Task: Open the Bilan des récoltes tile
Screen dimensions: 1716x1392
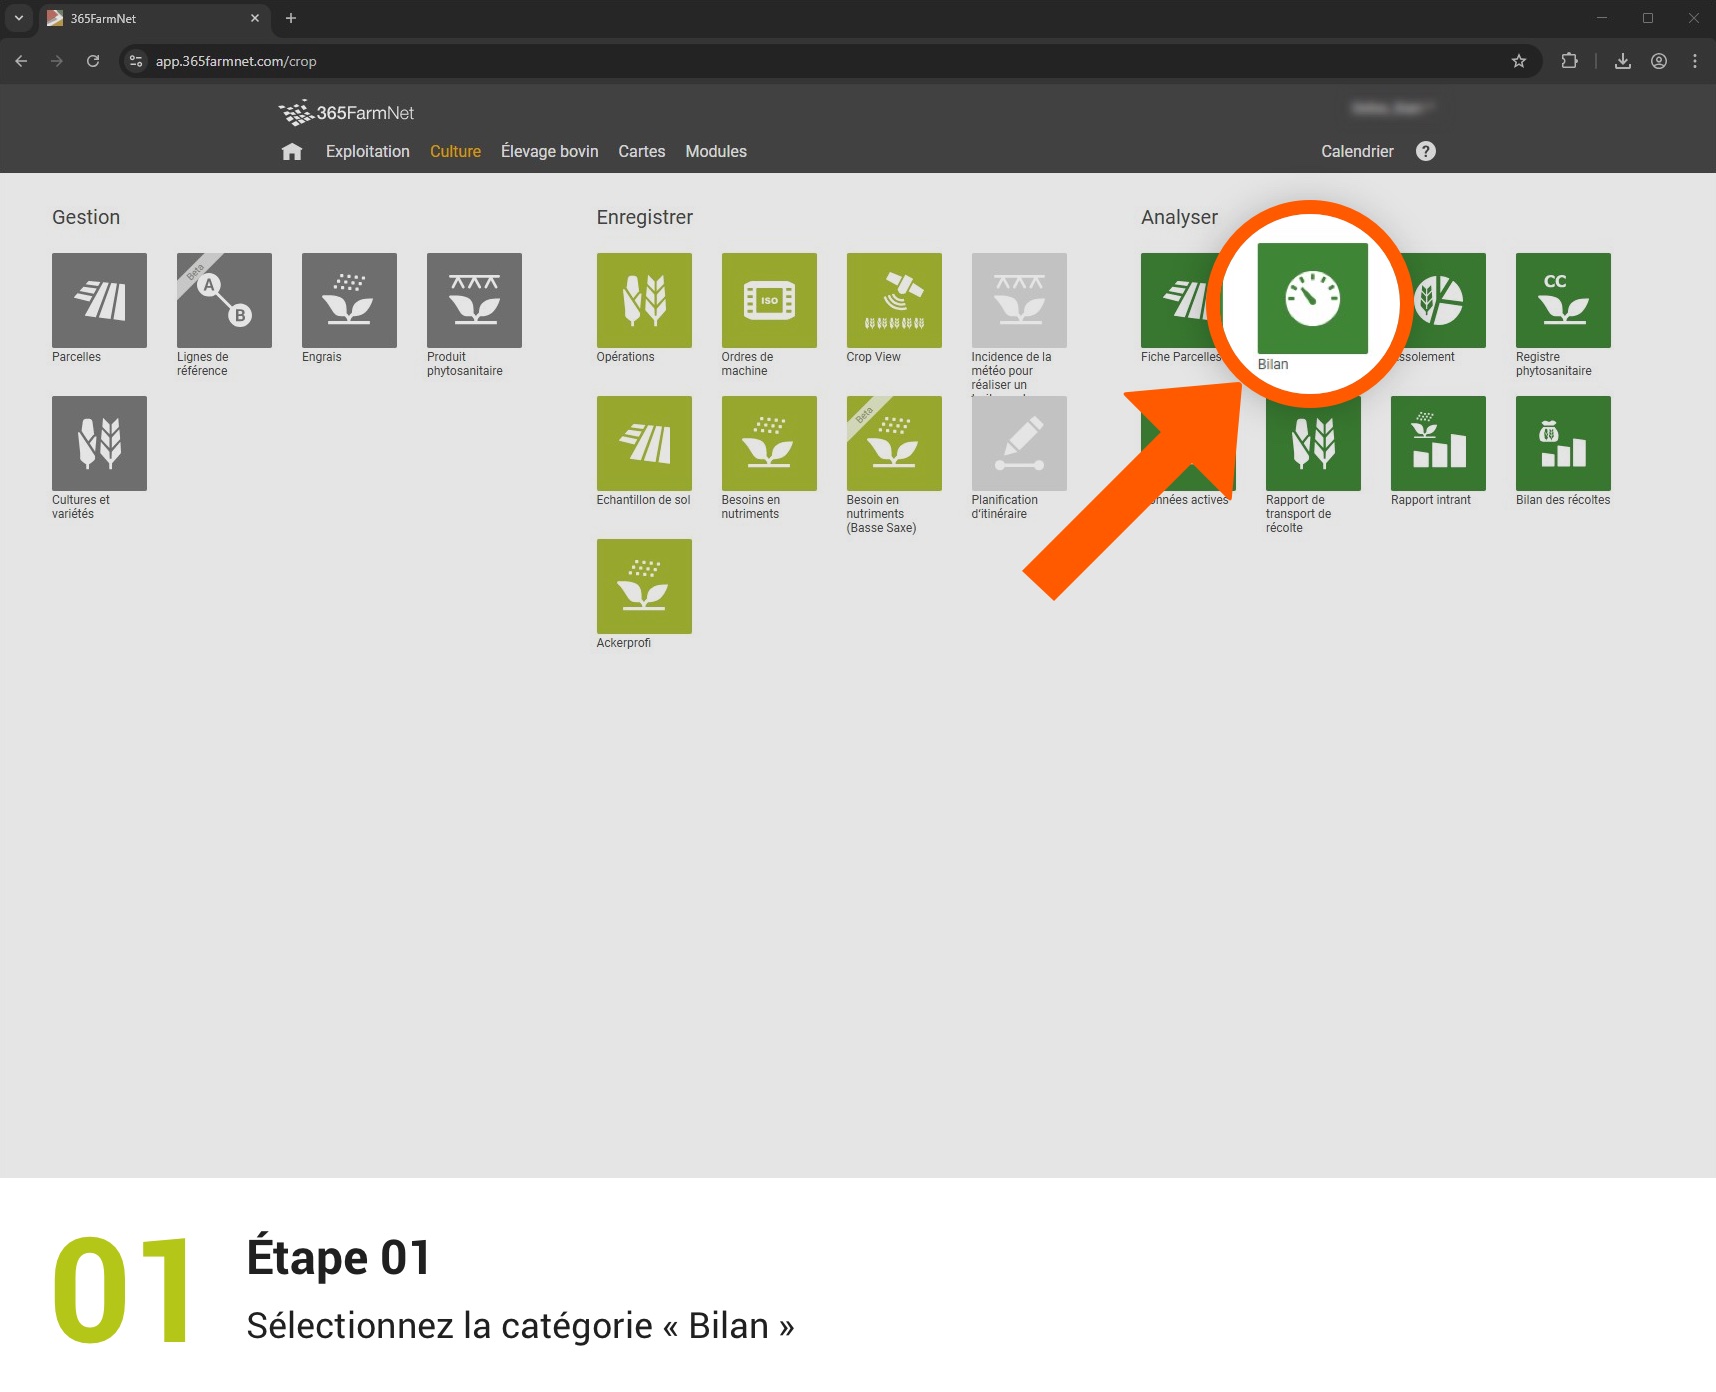Action: click(1562, 443)
